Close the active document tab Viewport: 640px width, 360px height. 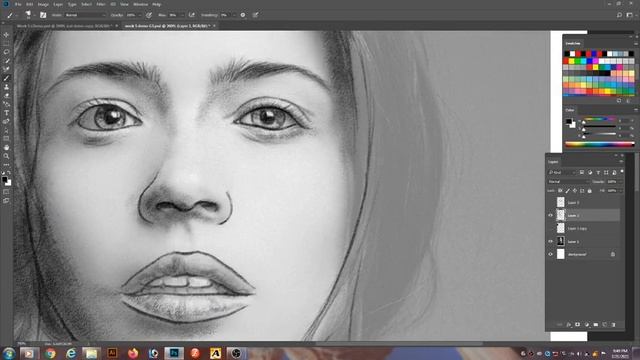pos(214,26)
